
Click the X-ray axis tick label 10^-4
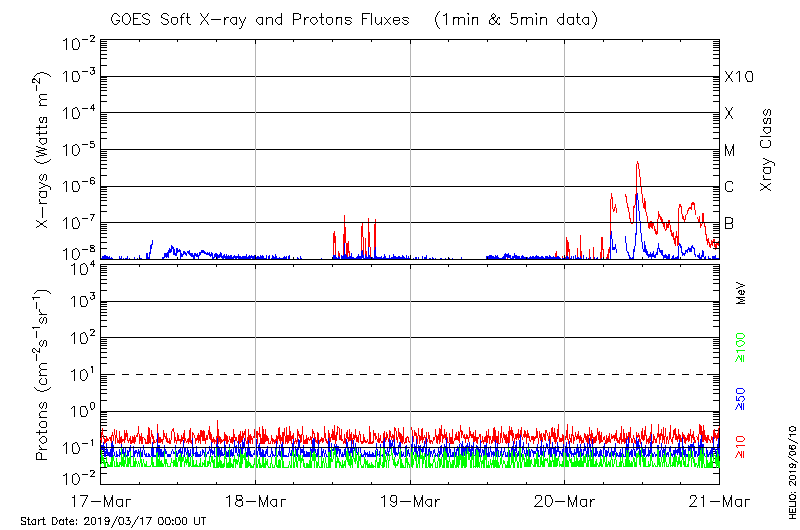pos(79,112)
